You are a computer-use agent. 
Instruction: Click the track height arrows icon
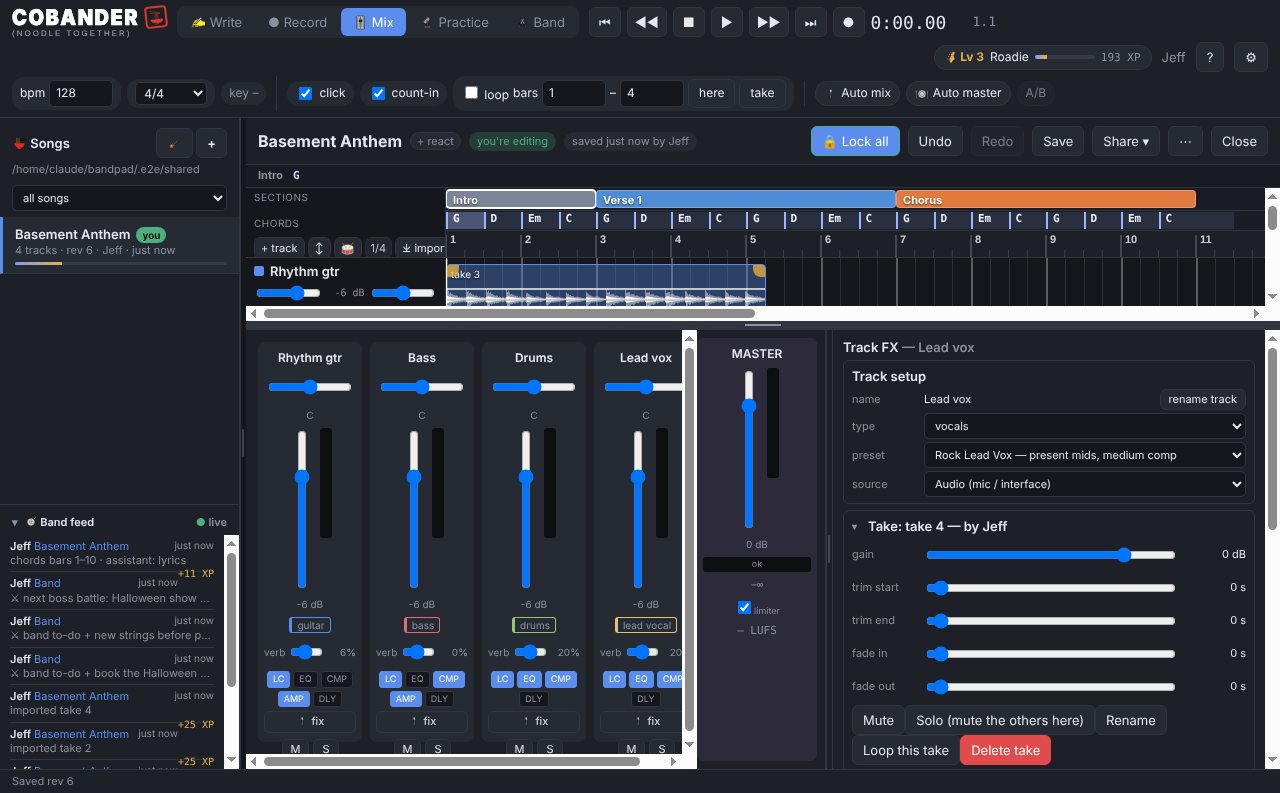point(319,248)
